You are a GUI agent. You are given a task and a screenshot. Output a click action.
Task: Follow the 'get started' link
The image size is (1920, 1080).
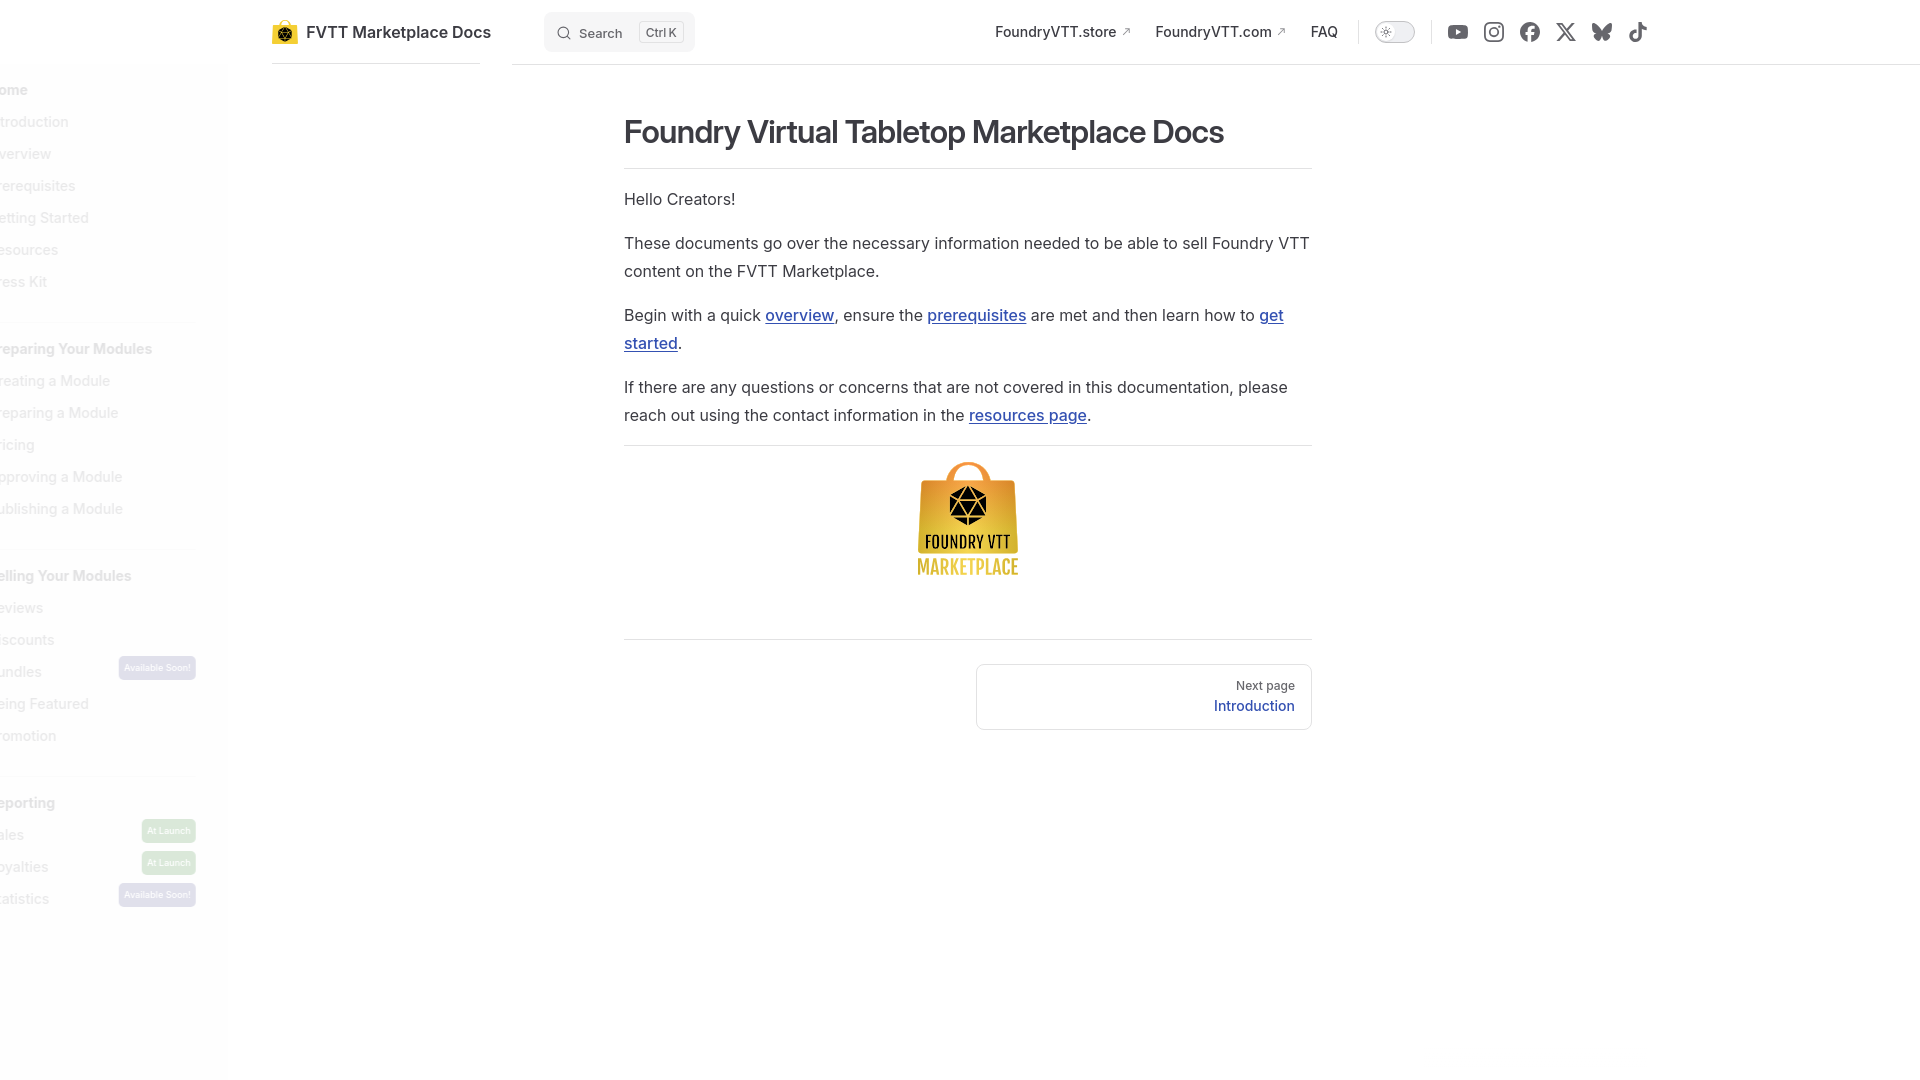pyautogui.click(x=651, y=343)
